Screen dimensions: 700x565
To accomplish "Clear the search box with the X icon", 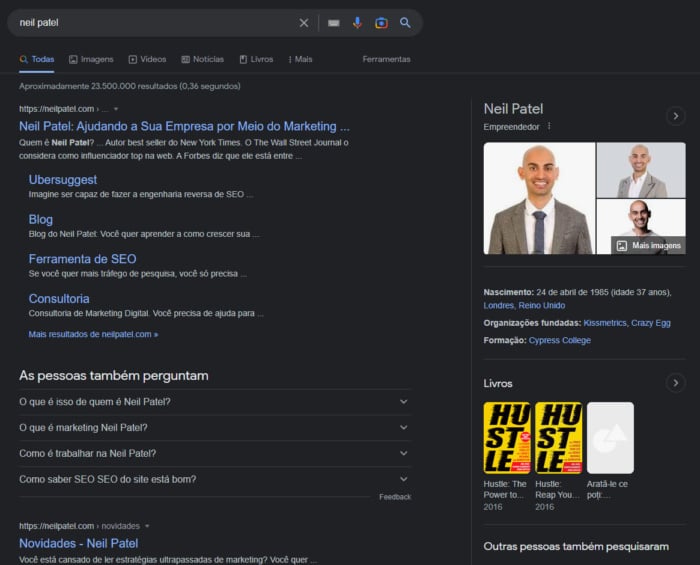I will point(304,23).
